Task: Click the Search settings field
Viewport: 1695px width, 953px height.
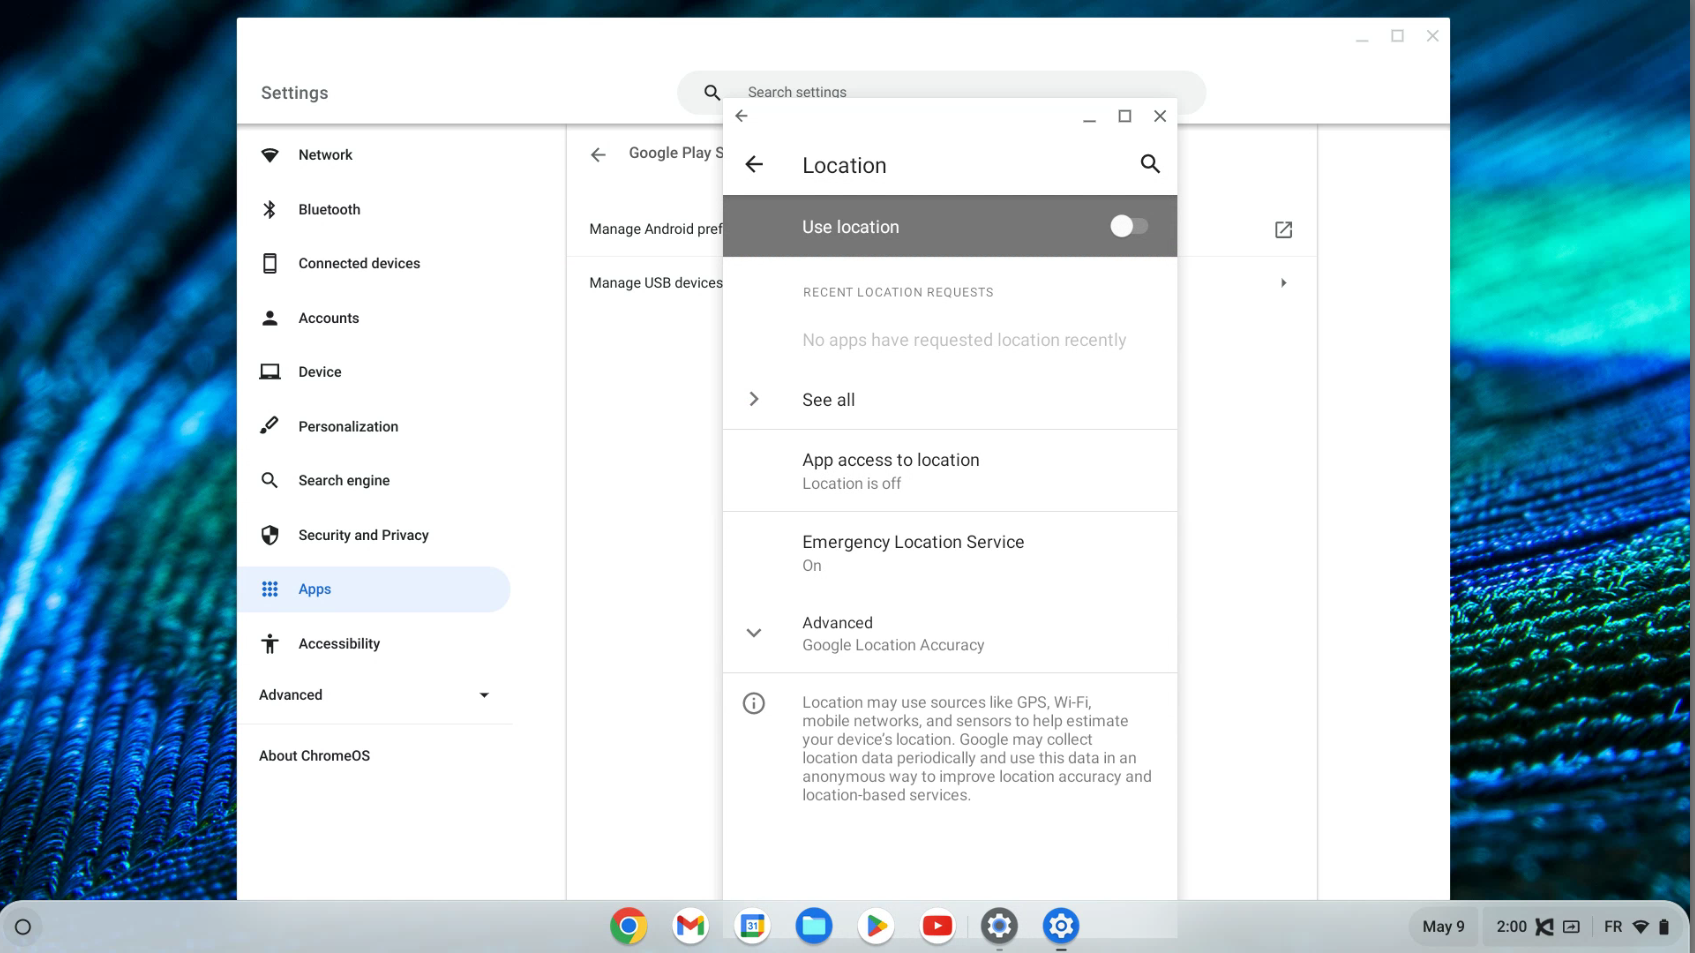Action: pyautogui.click(x=941, y=92)
